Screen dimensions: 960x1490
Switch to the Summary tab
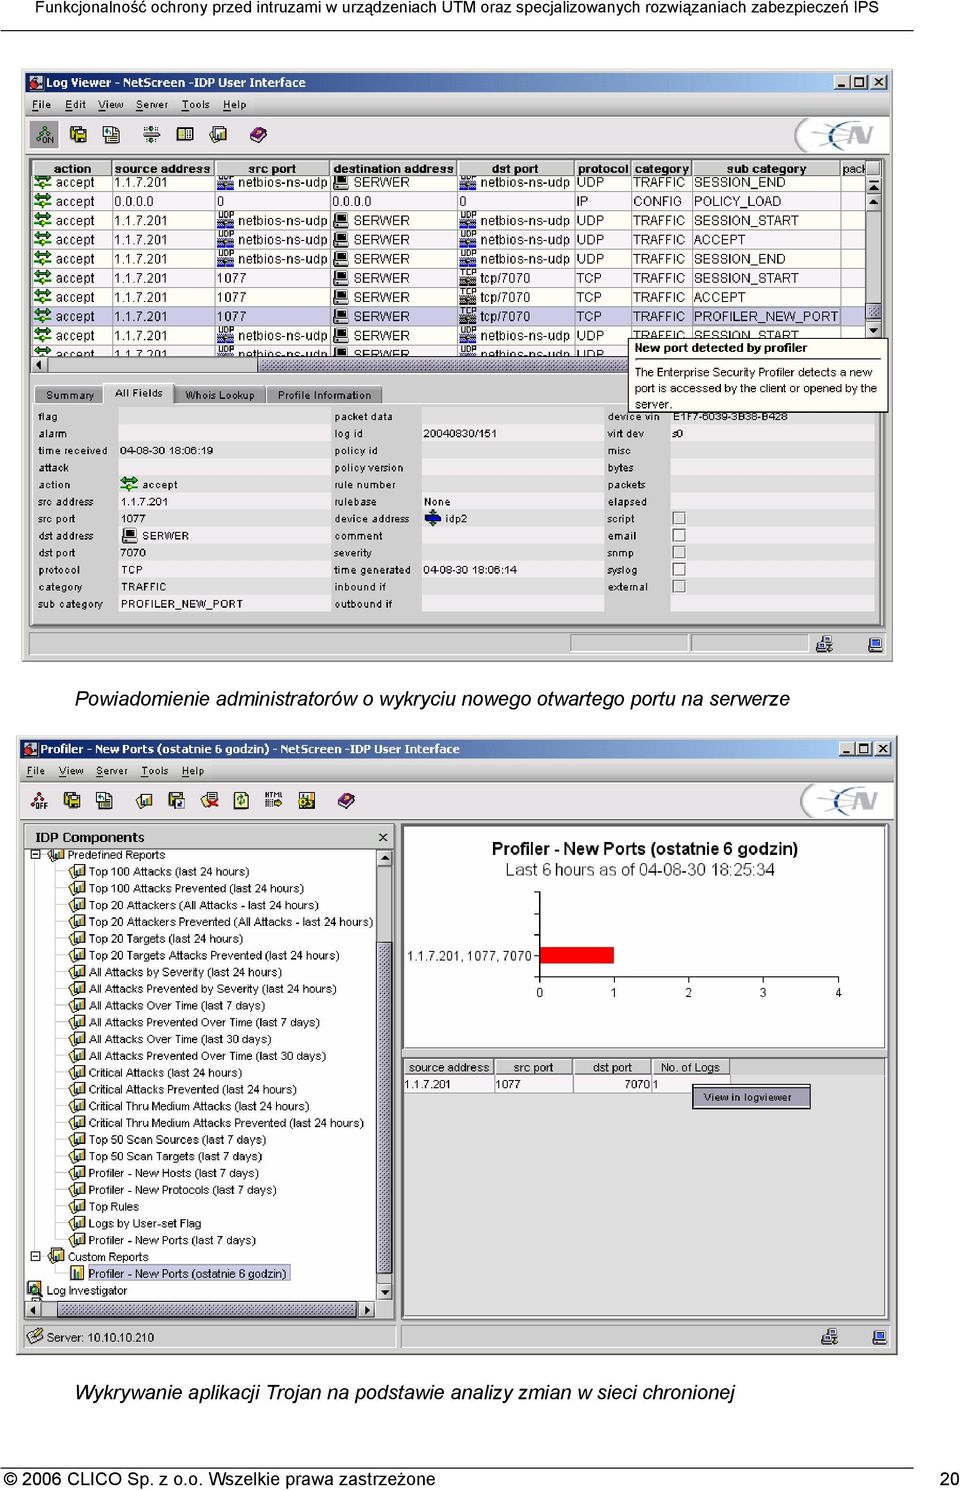69,395
